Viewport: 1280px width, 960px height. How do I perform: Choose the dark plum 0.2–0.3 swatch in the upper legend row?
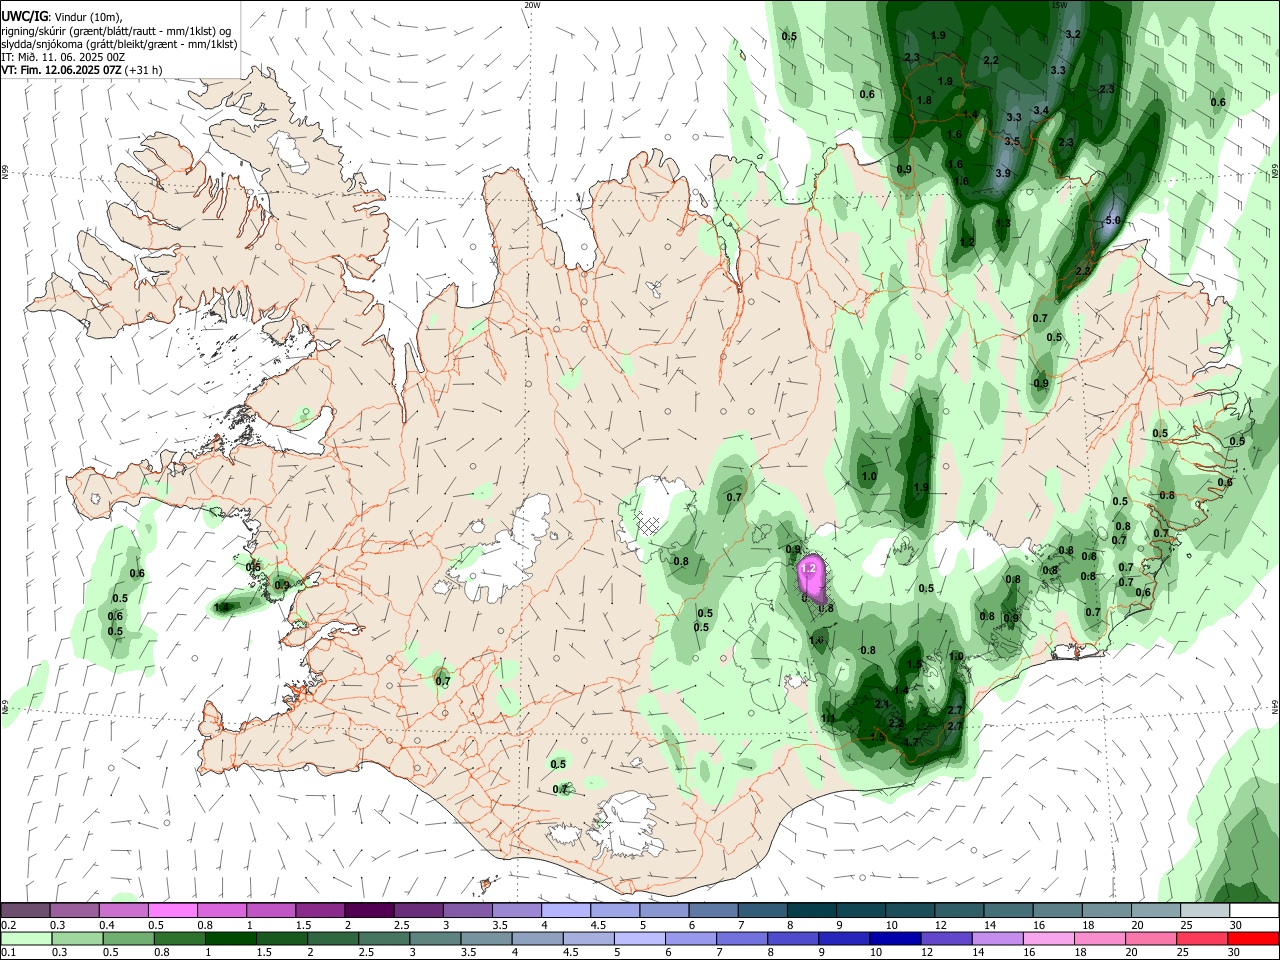(25, 911)
